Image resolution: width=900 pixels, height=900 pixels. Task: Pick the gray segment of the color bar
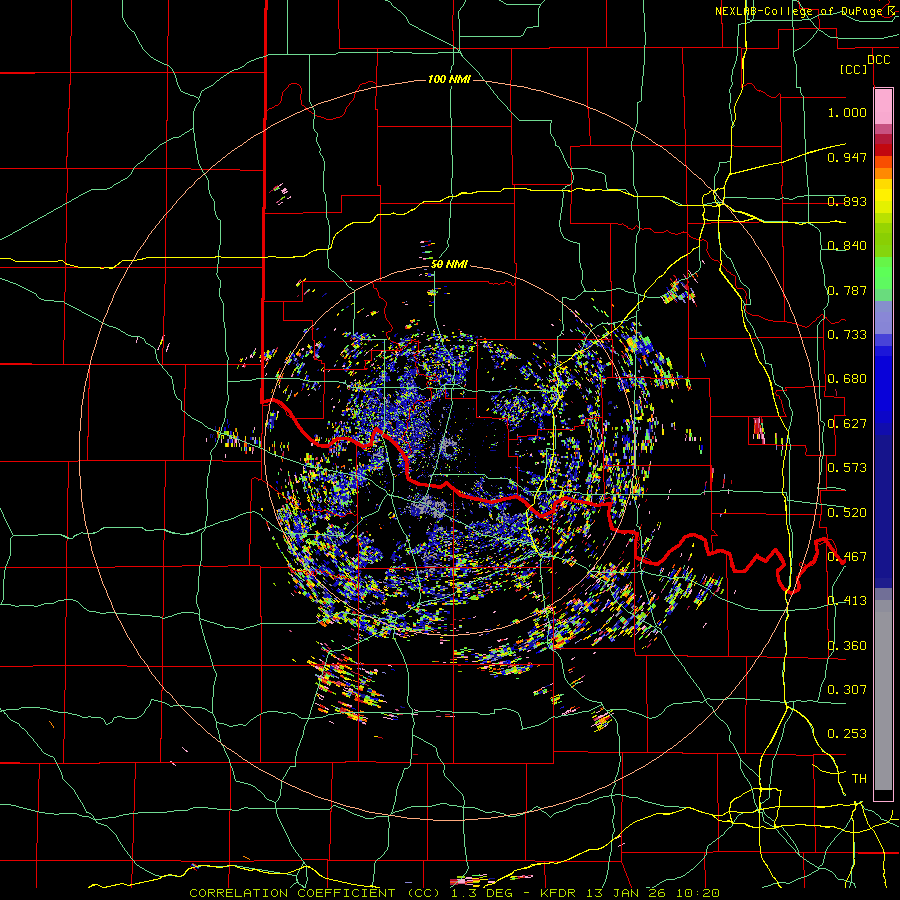(x=883, y=695)
